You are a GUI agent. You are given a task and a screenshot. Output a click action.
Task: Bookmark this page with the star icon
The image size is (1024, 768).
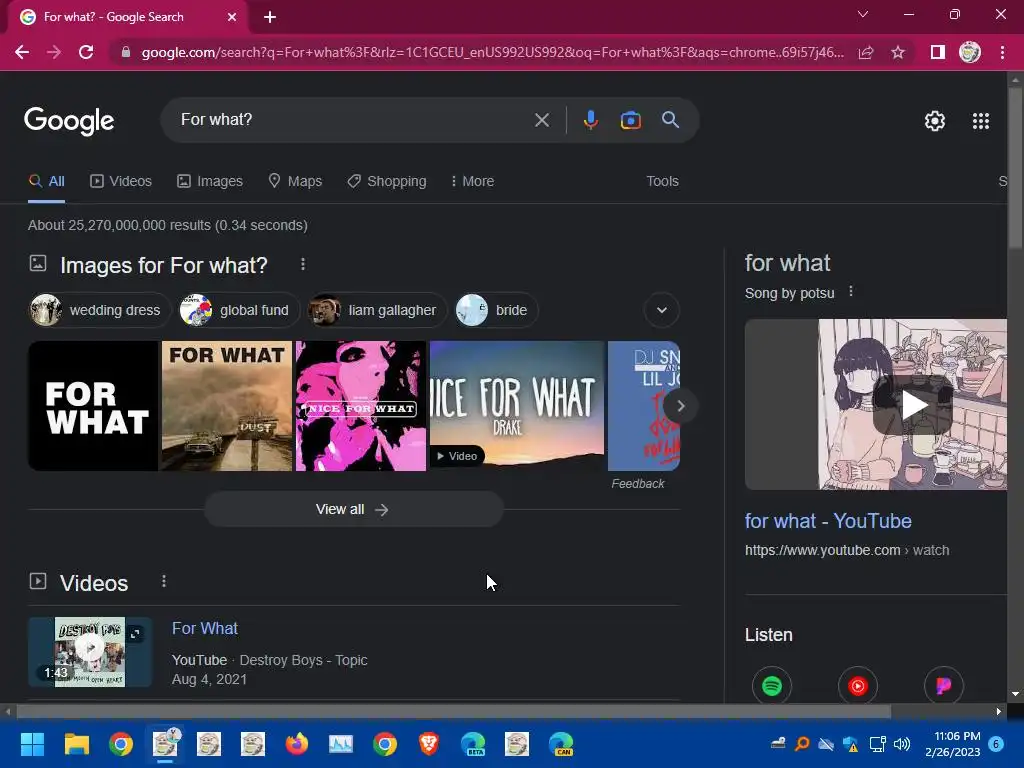(898, 52)
